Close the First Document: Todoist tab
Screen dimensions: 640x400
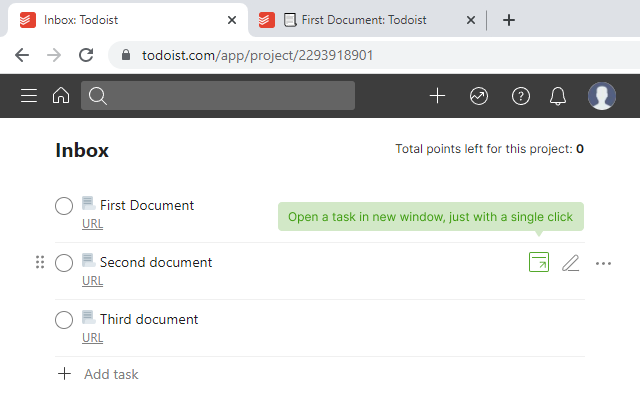click(x=471, y=20)
